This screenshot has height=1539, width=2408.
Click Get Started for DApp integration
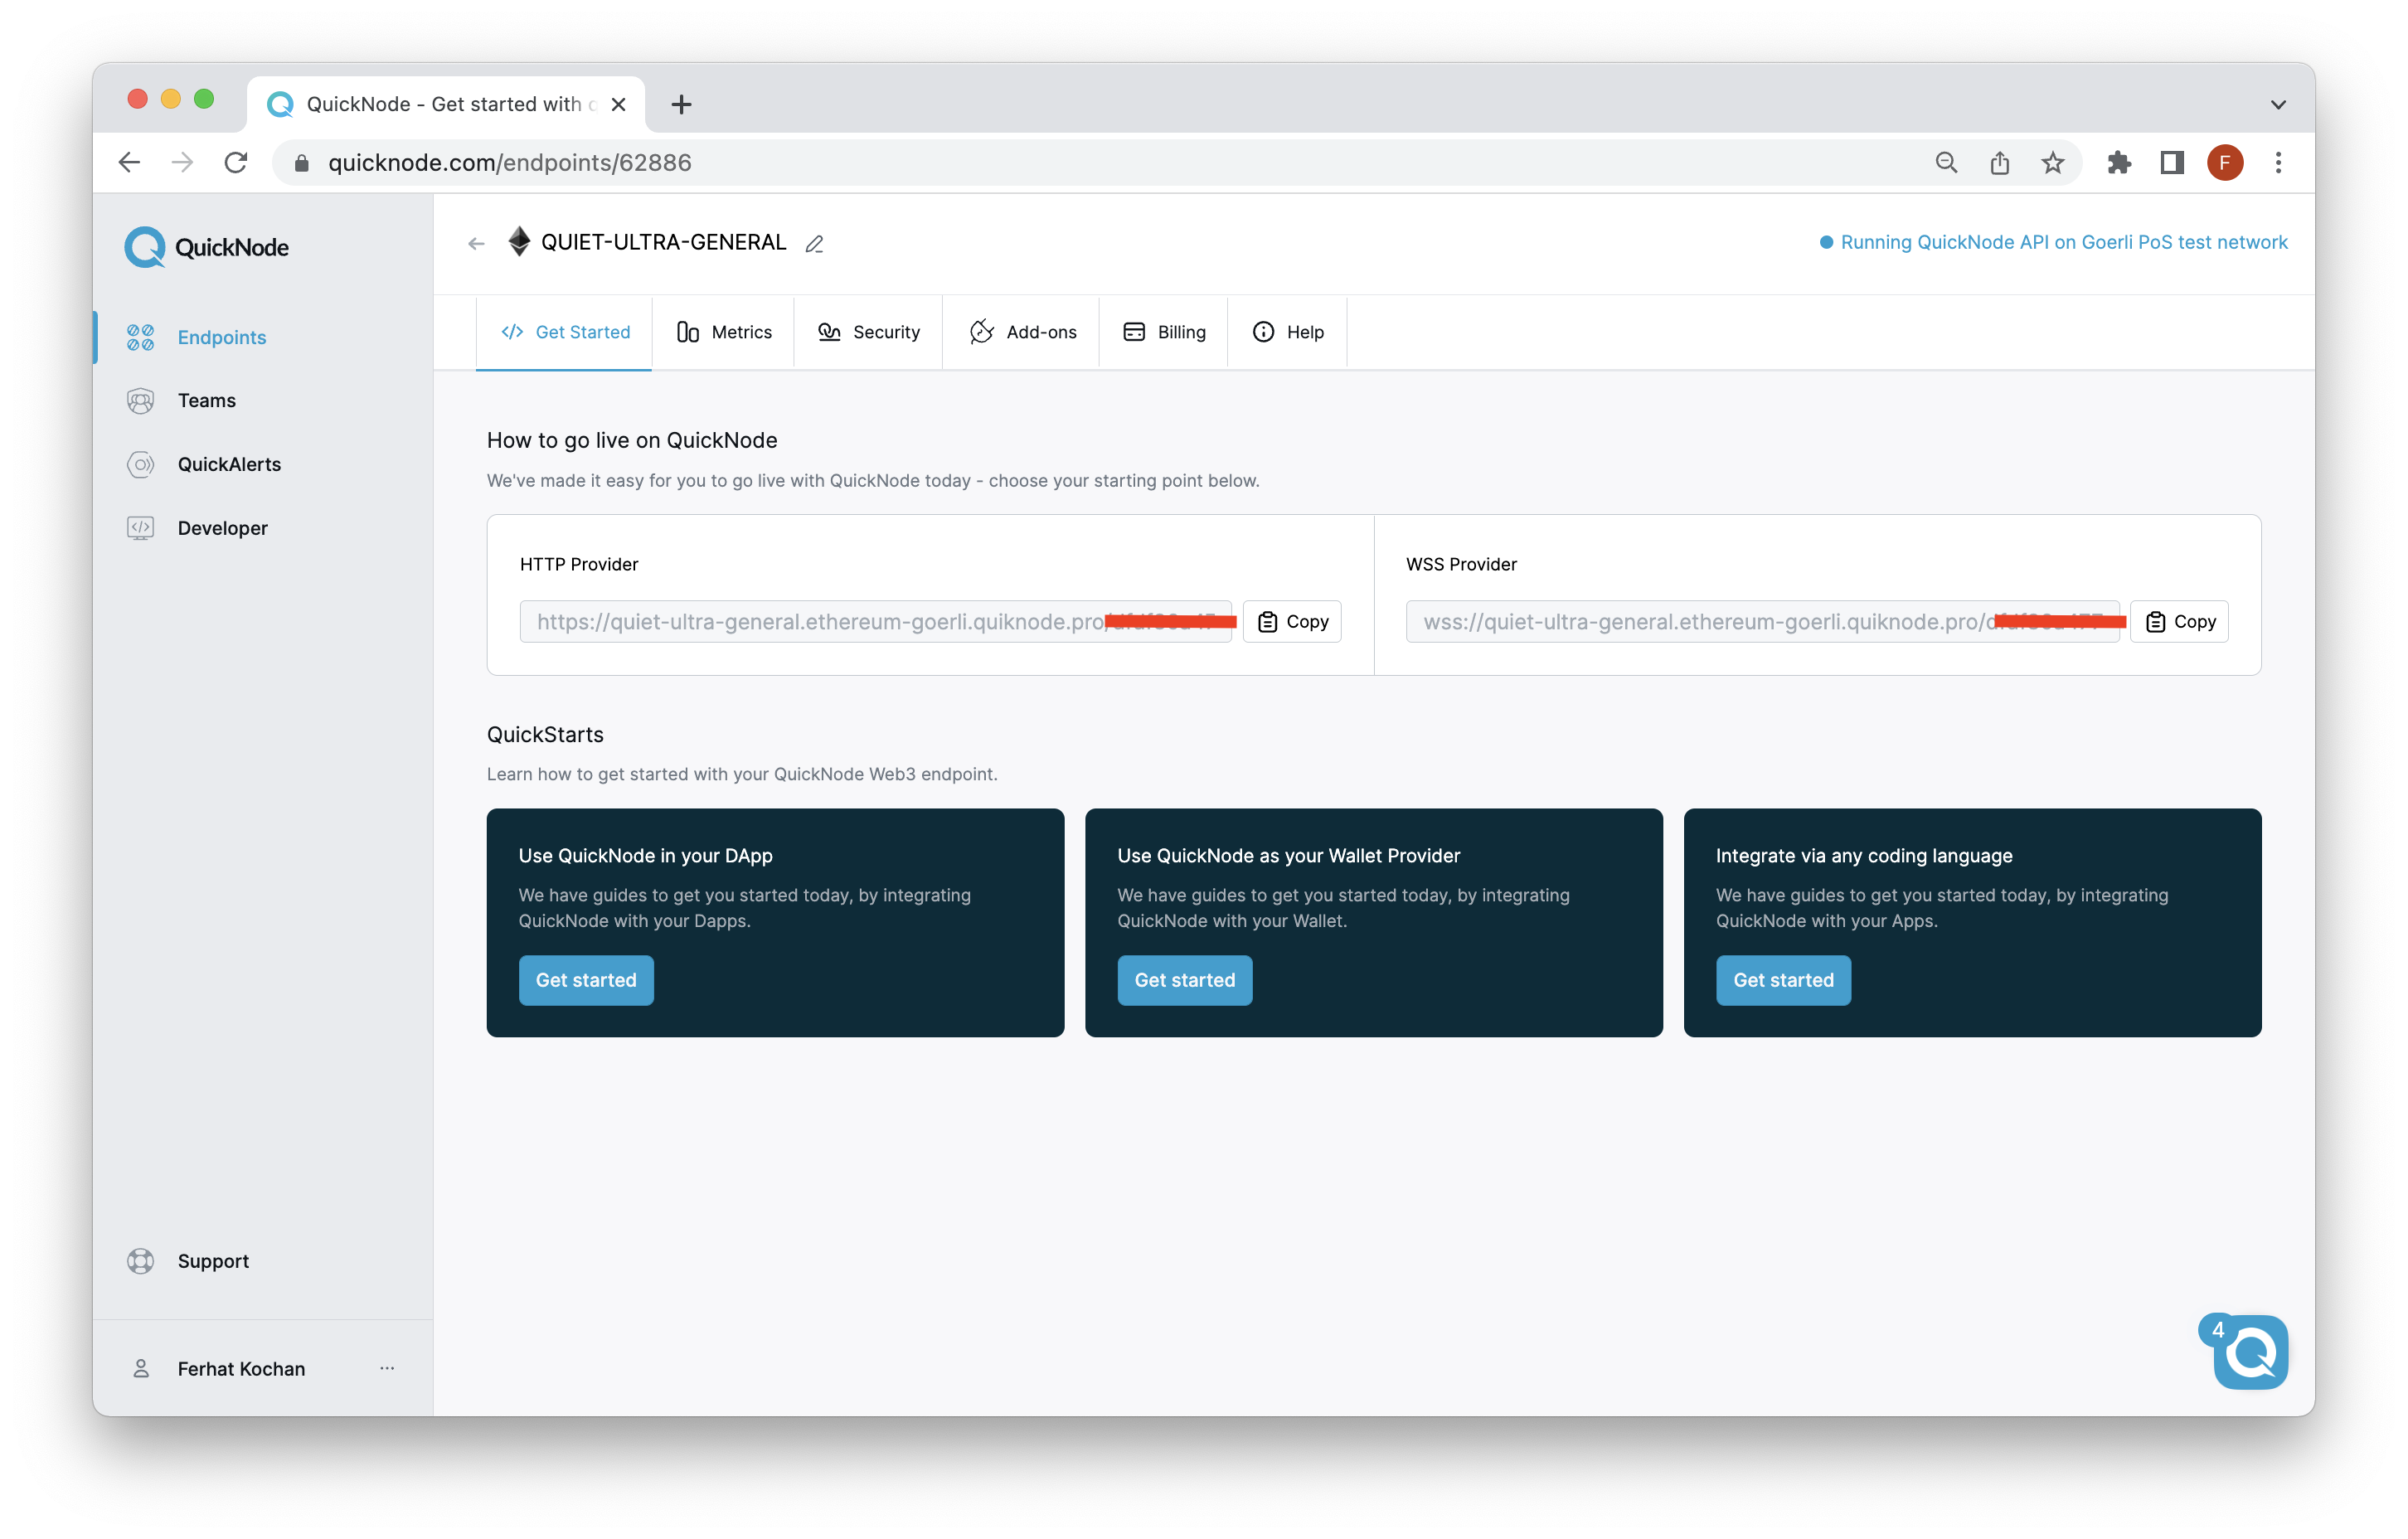click(x=585, y=979)
